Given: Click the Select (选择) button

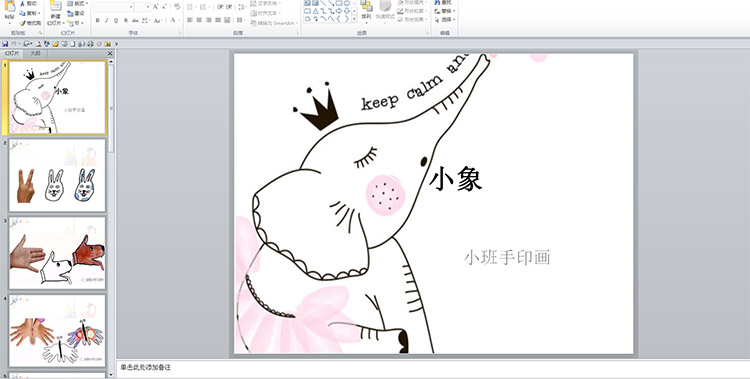Looking at the screenshot, I should 445,20.
